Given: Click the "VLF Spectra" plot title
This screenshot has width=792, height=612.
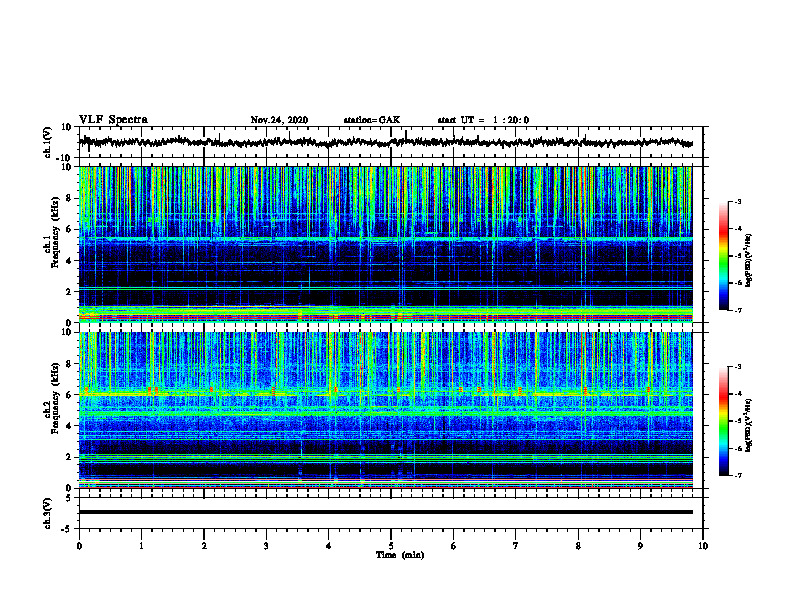Looking at the screenshot, I should (113, 120).
